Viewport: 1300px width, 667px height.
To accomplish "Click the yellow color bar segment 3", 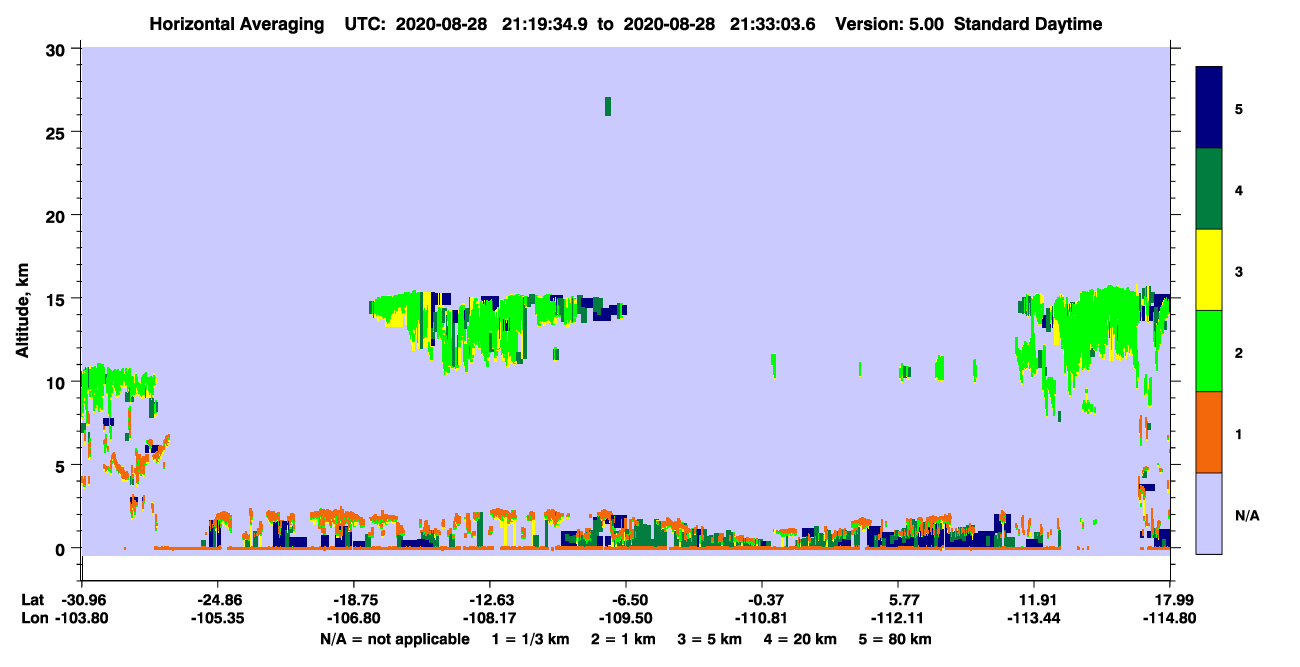I will click(x=1209, y=270).
